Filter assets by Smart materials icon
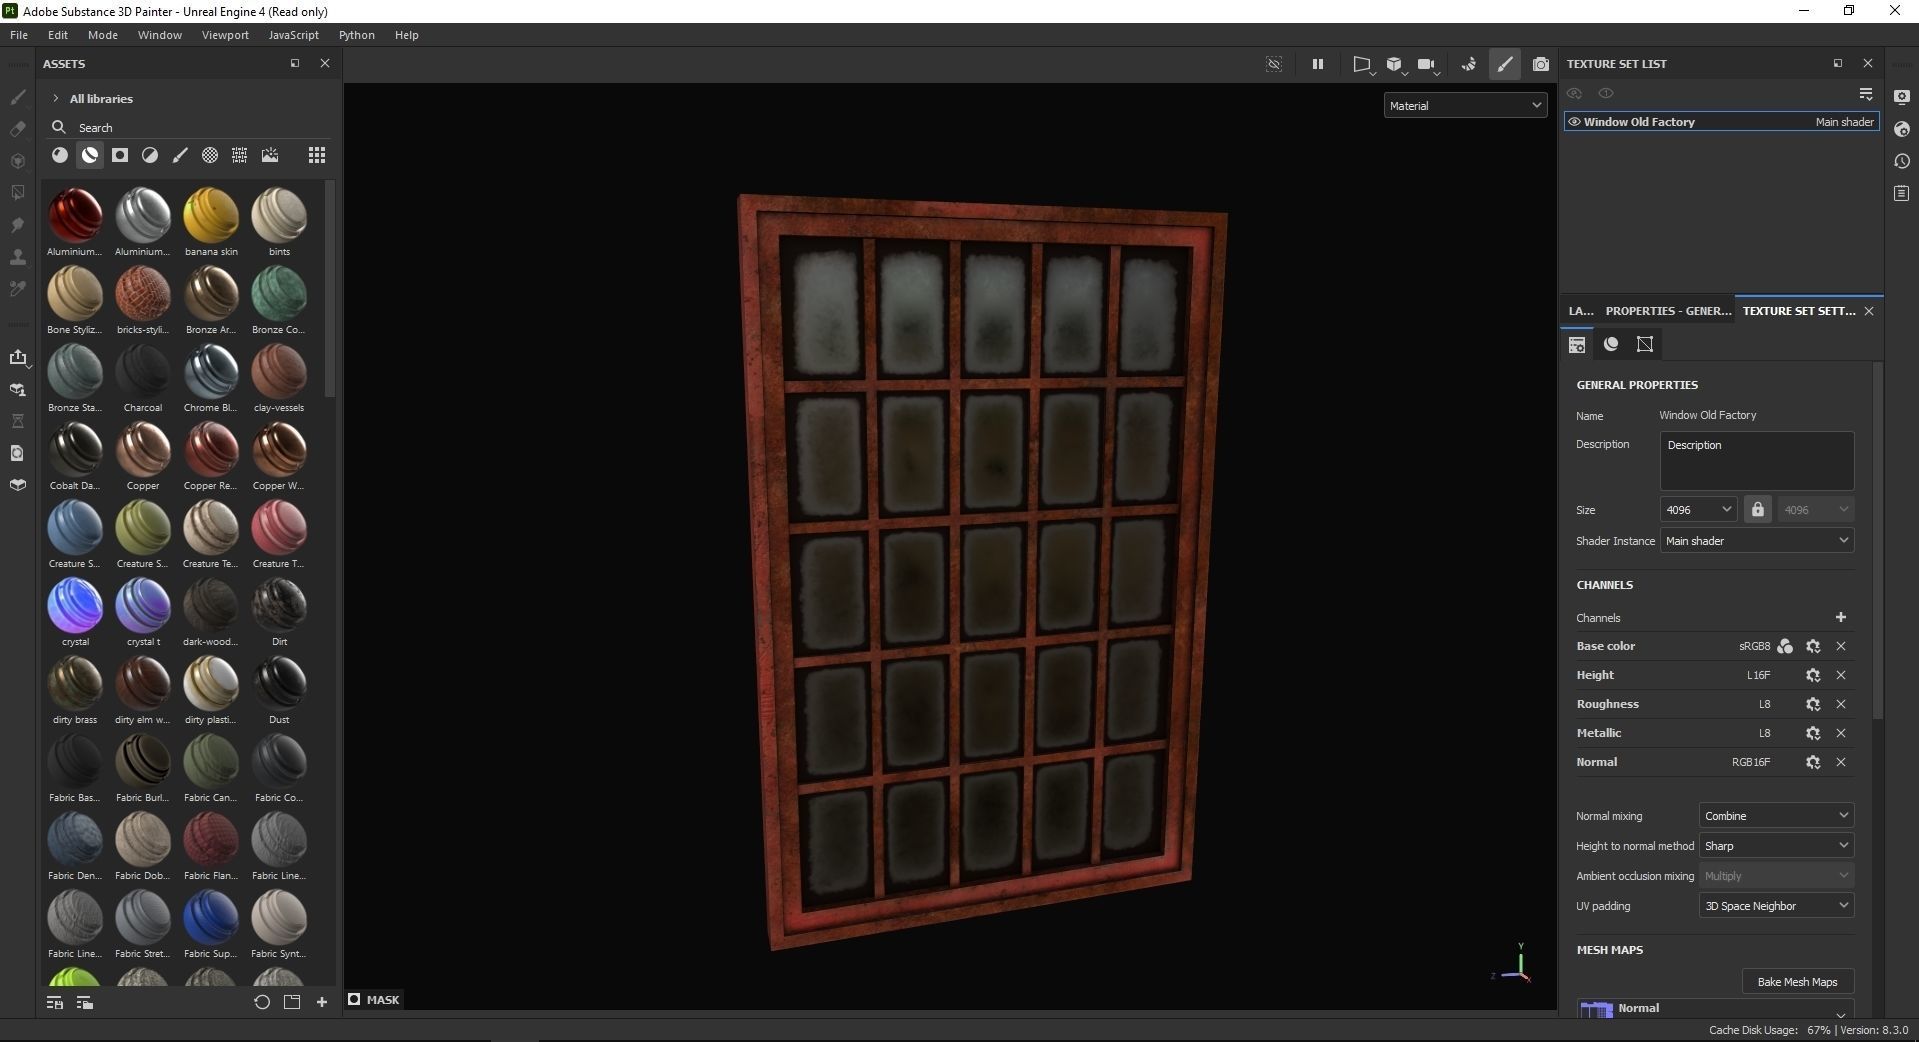 [x=90, y=155]
